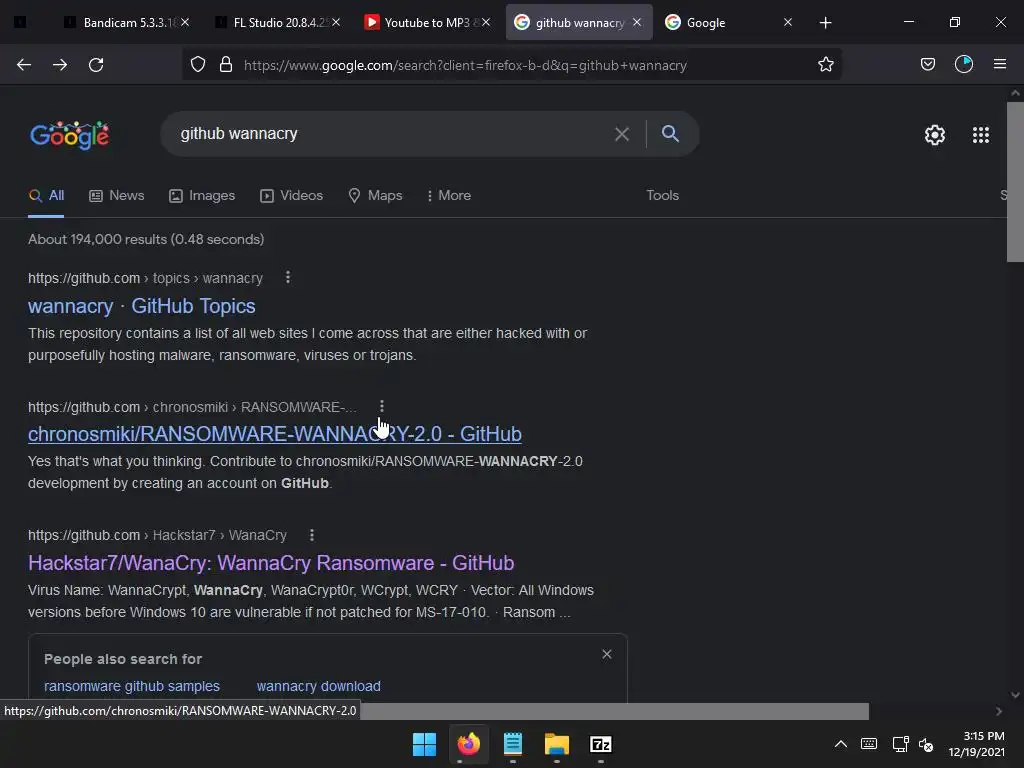Image resolution: width=1024 pixels, height=768 pixels.
Task: Go back to previous page
Action: 24,65
